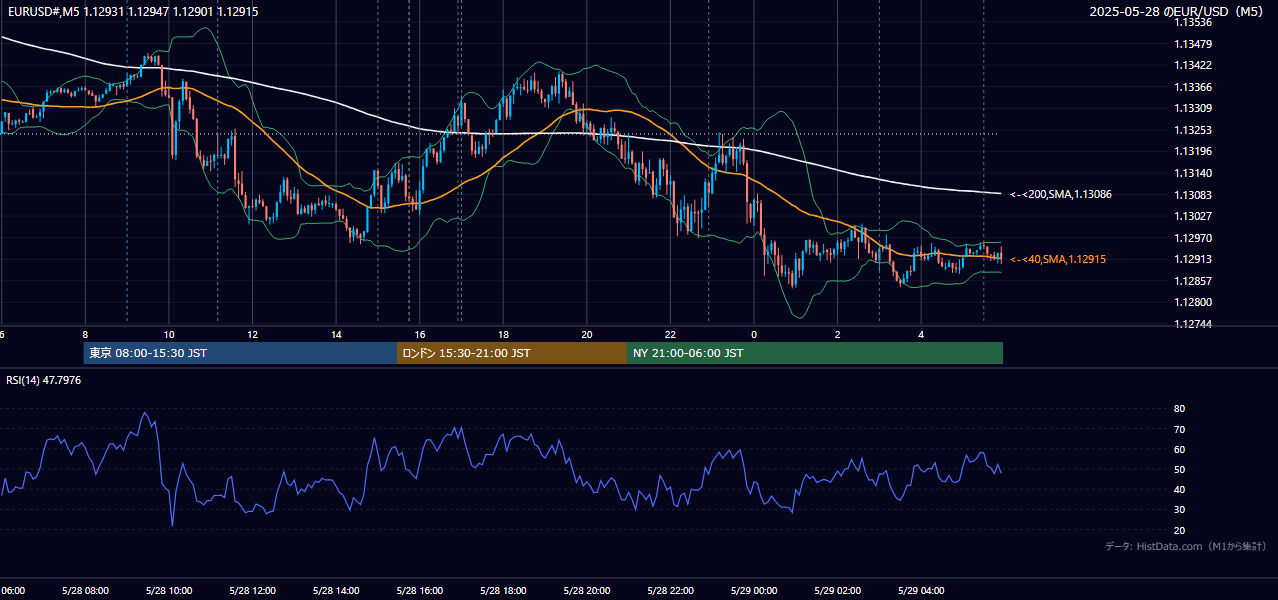
Task: Click price level 1.13479 on the axis
Action: point(1194,44)
